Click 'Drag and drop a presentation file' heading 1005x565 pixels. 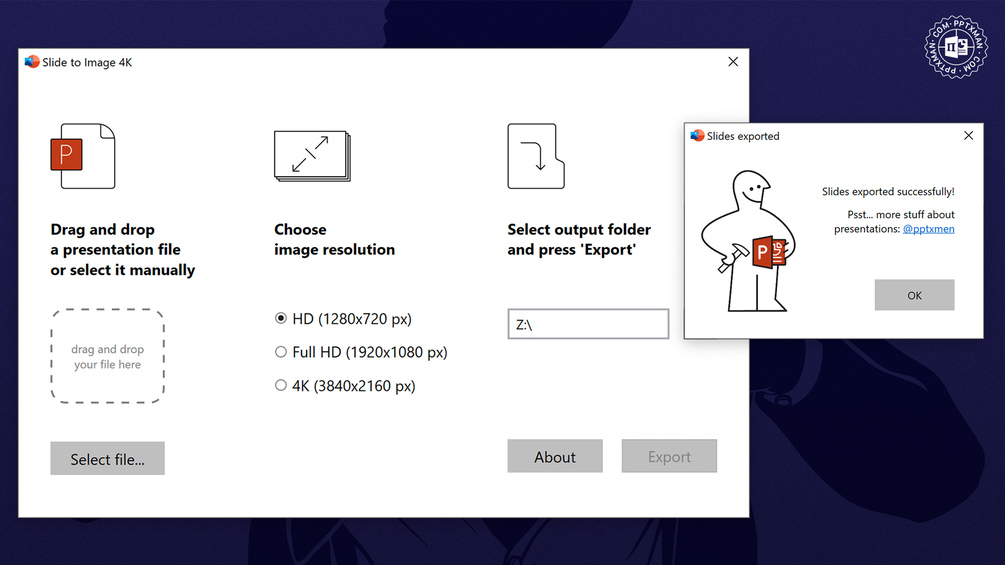coord(122,250)
